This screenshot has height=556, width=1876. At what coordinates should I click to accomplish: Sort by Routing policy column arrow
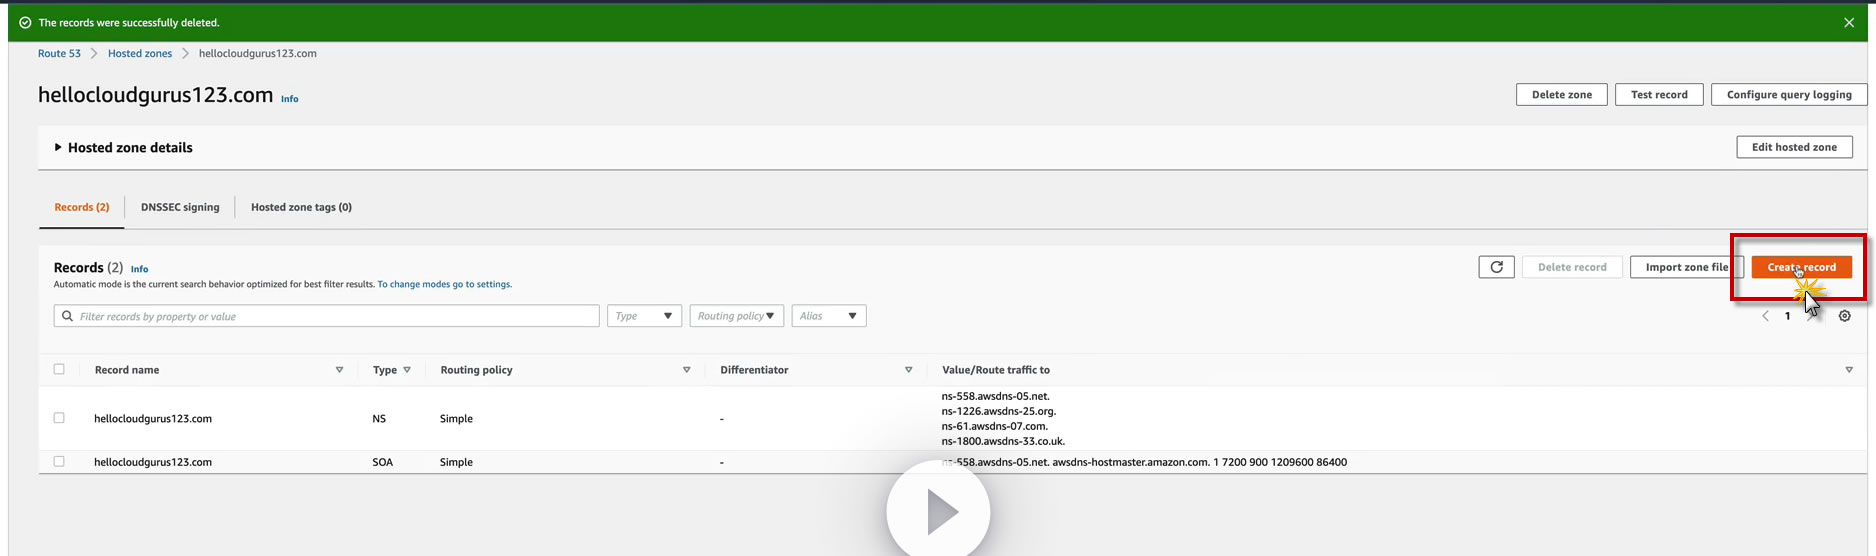point(686,370)
